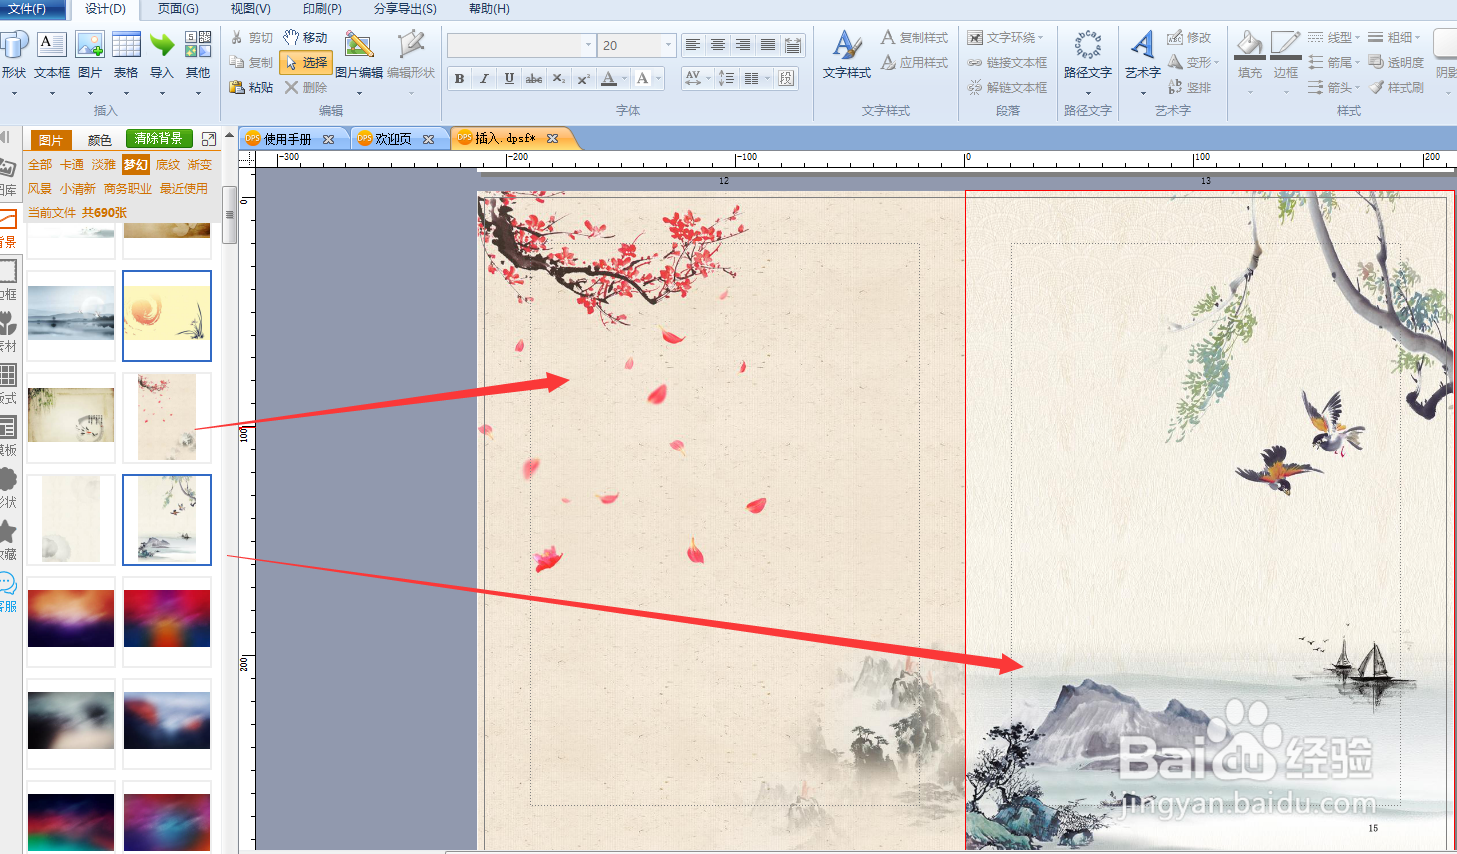
Task: Click the 填充 fill bucket icon
Action: (1249, 46)
